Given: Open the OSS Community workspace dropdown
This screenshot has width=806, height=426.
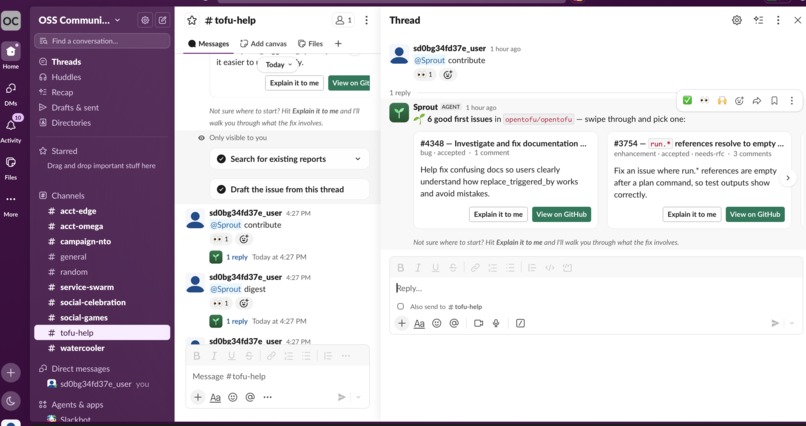Looking at the screenshot, I should (79, 21).
